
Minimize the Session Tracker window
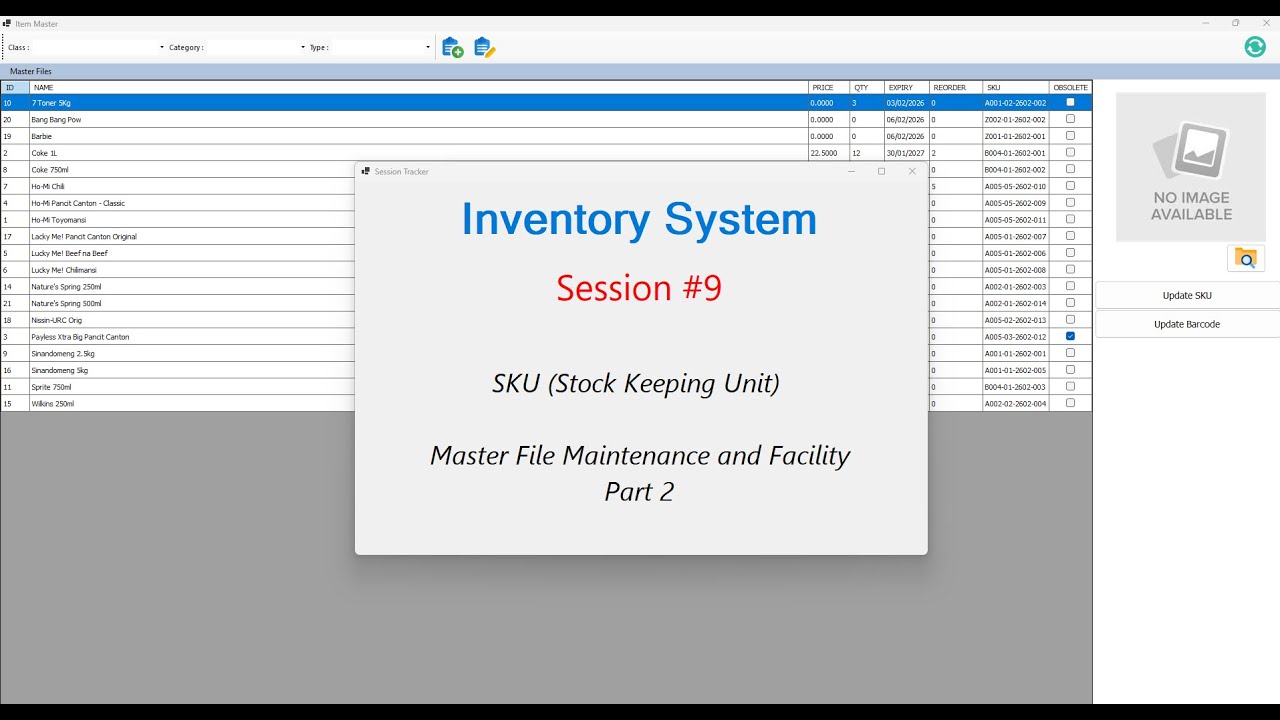851,171
